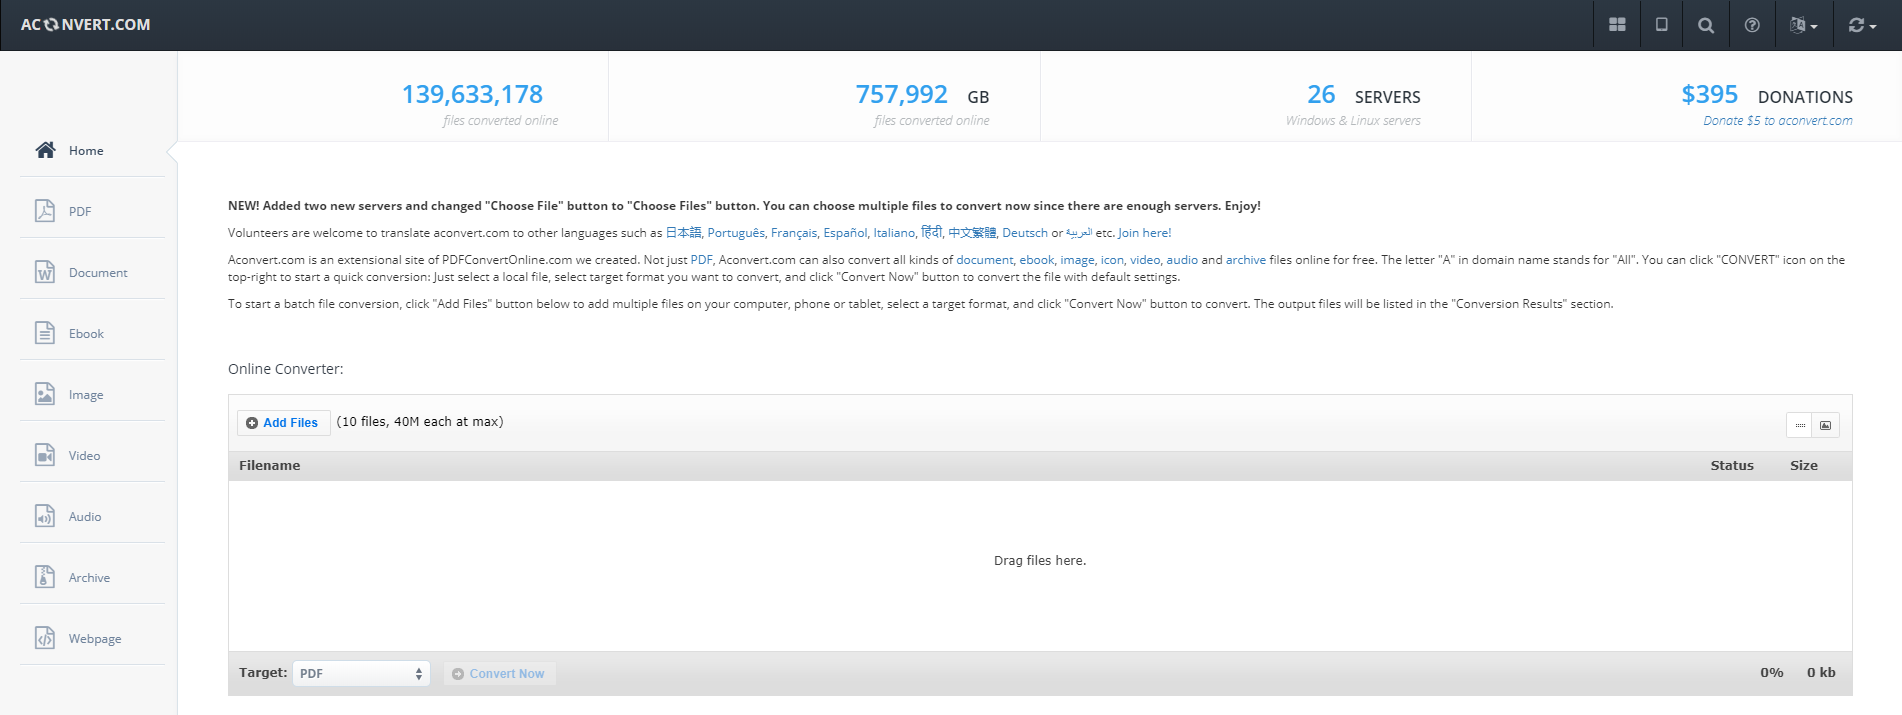
Task: Open the four-square grid icon in header
Action: click(x=1617, y=25)
